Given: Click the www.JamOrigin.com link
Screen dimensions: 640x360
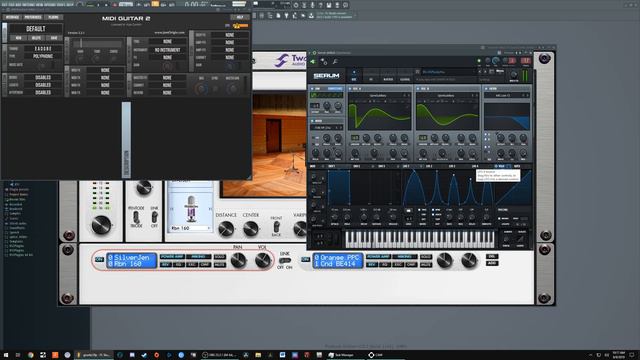Looking at the screenshot, I should (169, 32).
